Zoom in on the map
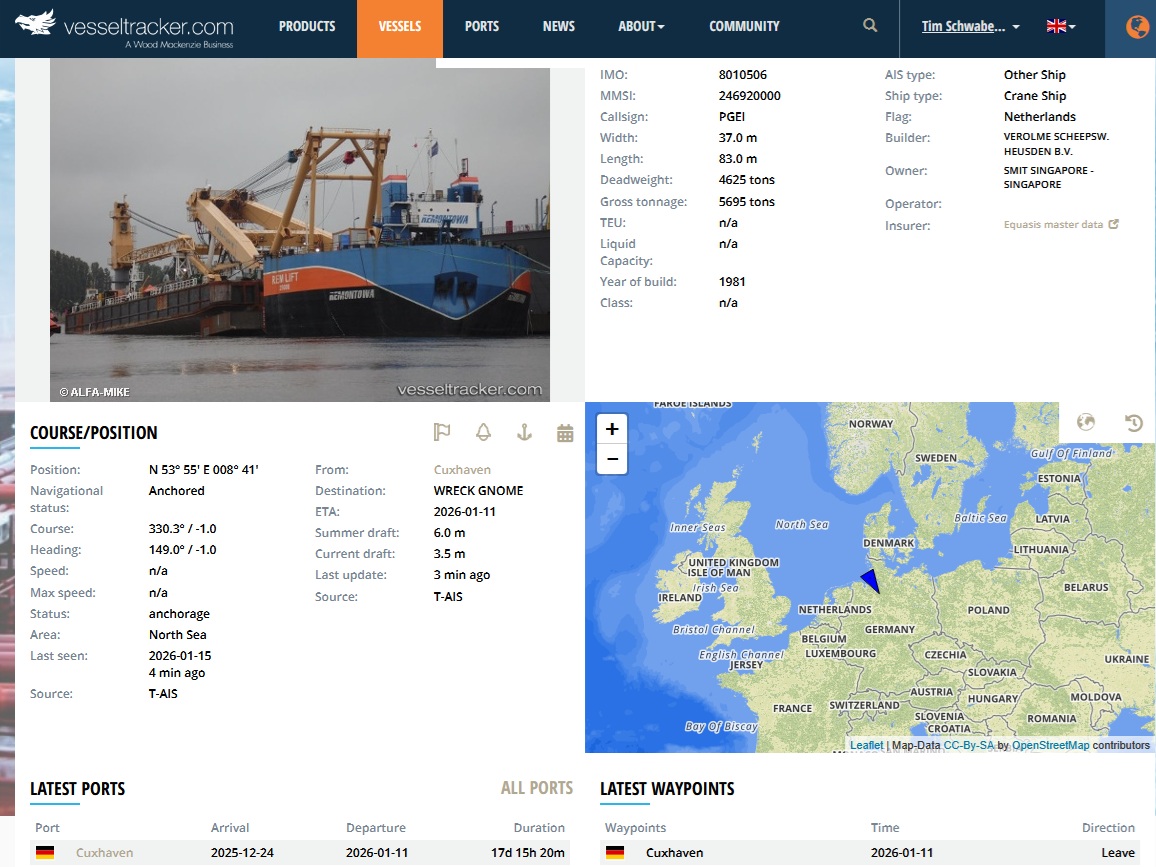This screenshot has height=867, width=1156. coord(612,429)
